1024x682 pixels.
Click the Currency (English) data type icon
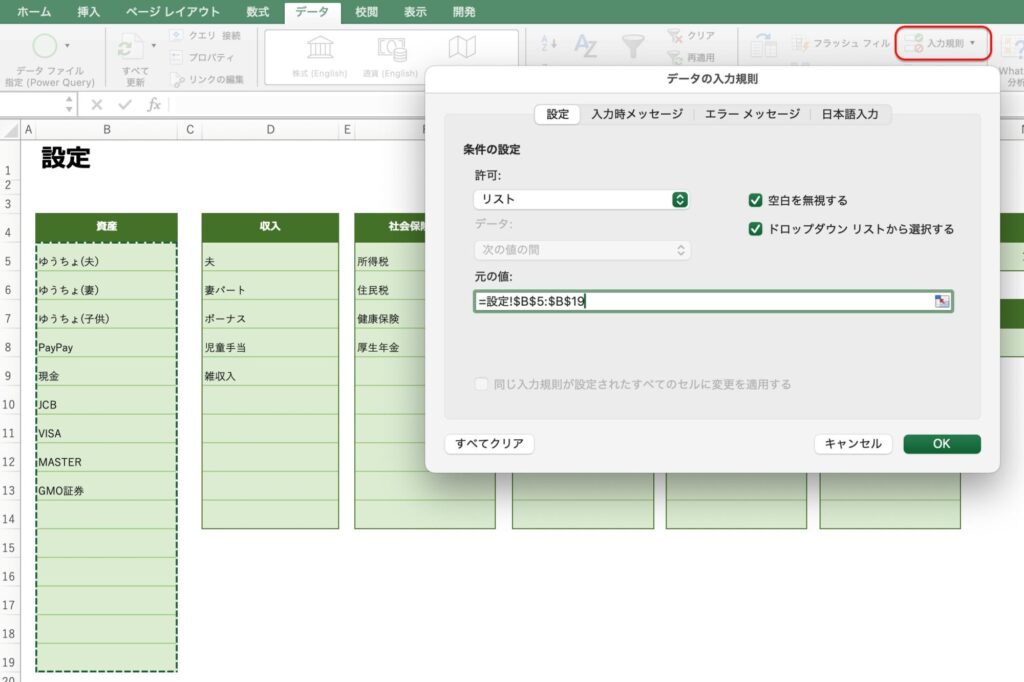[x=391, y=50]
